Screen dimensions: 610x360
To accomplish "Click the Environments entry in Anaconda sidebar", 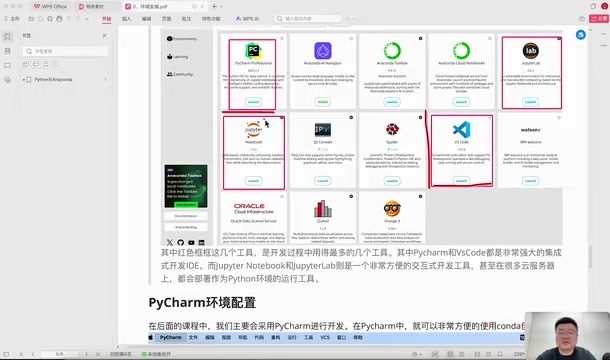I will point(182,39).
